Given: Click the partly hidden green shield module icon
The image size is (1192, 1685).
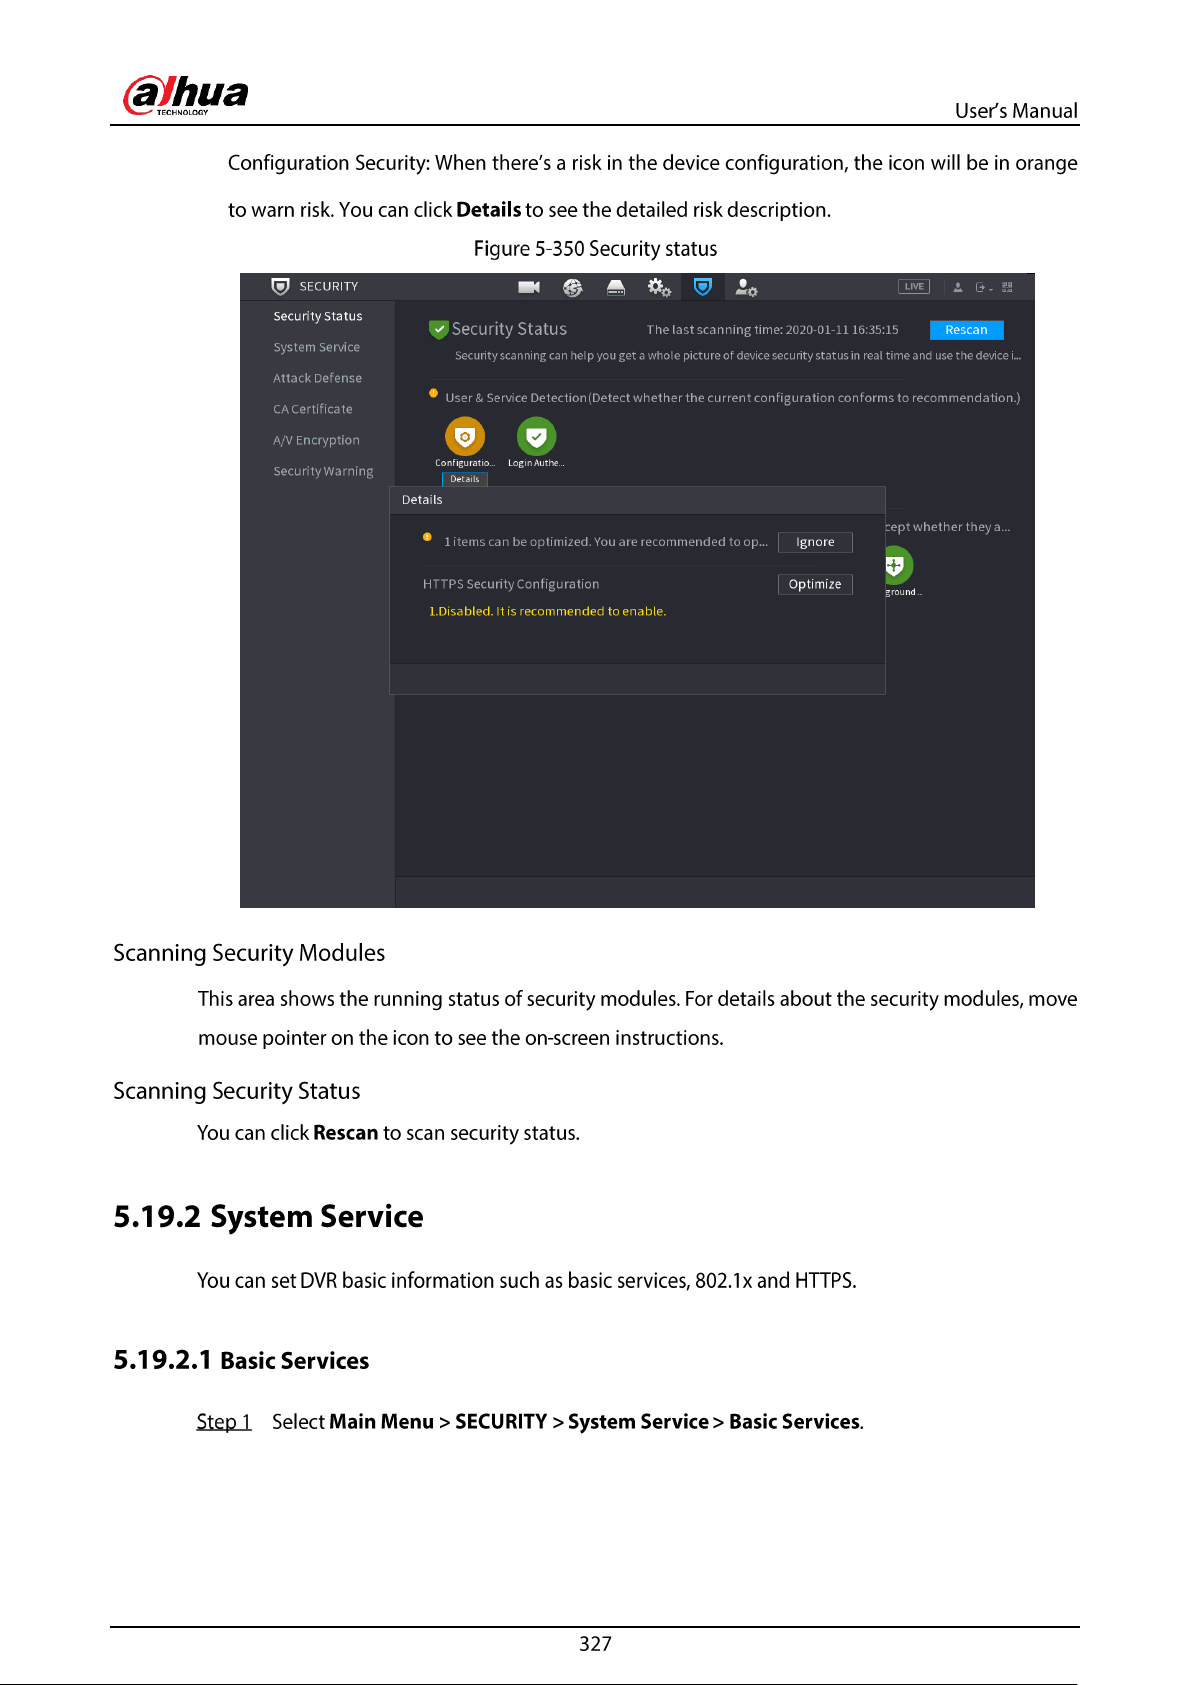Looking at the screenshot, I should [x=897, y=565].
